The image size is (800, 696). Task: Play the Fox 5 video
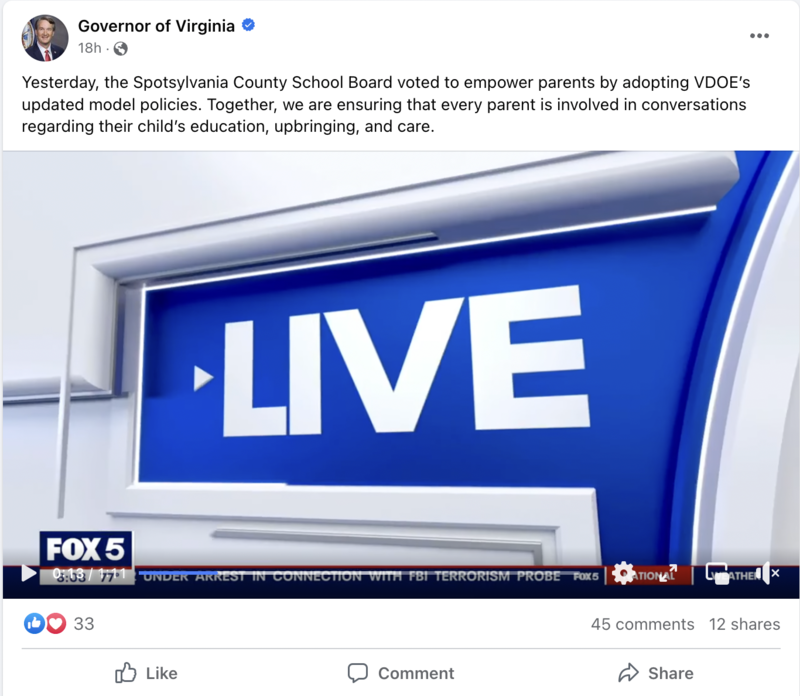(29, 574)
